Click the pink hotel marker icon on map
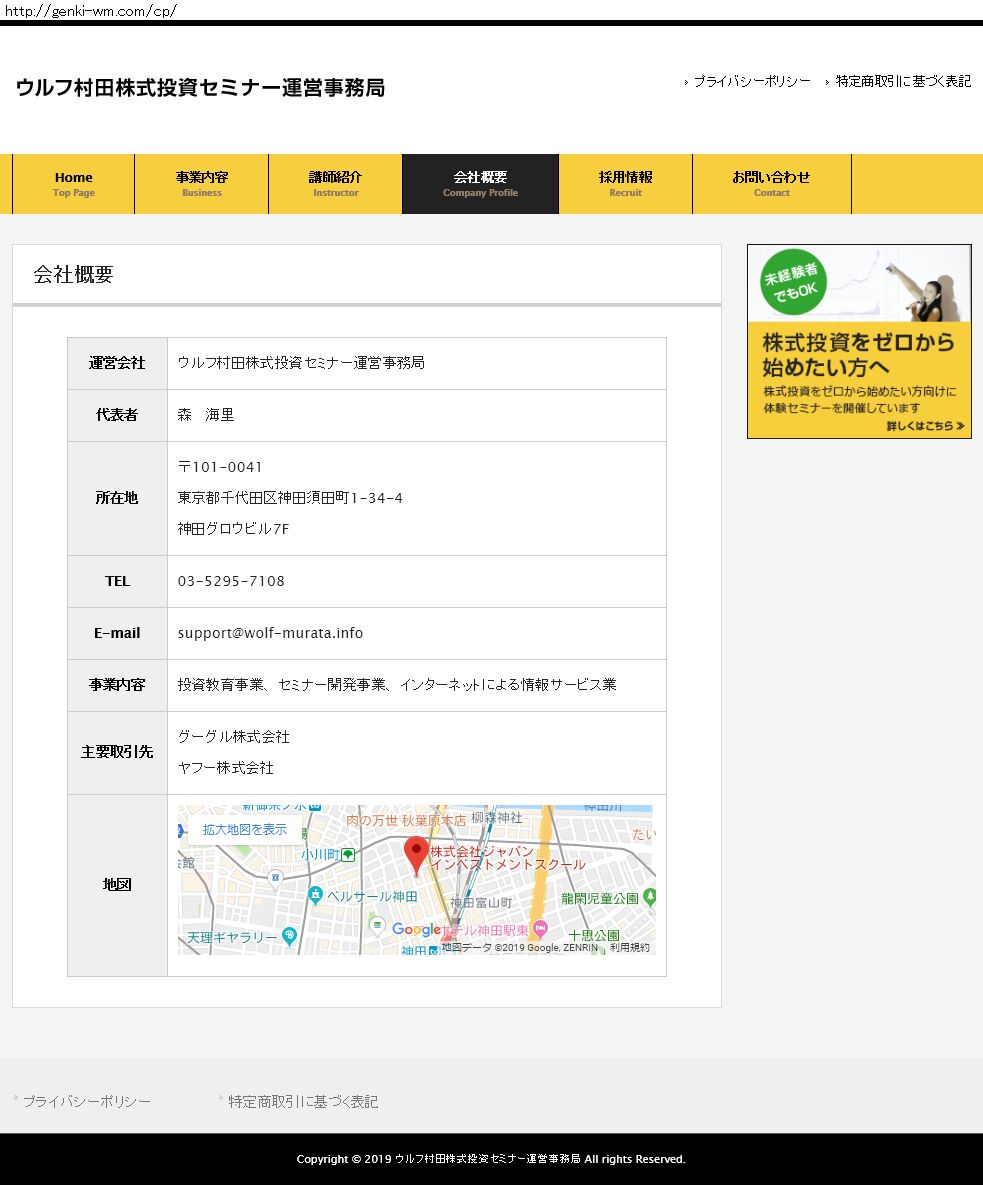The image size is (983, 1185). point(539,929)
